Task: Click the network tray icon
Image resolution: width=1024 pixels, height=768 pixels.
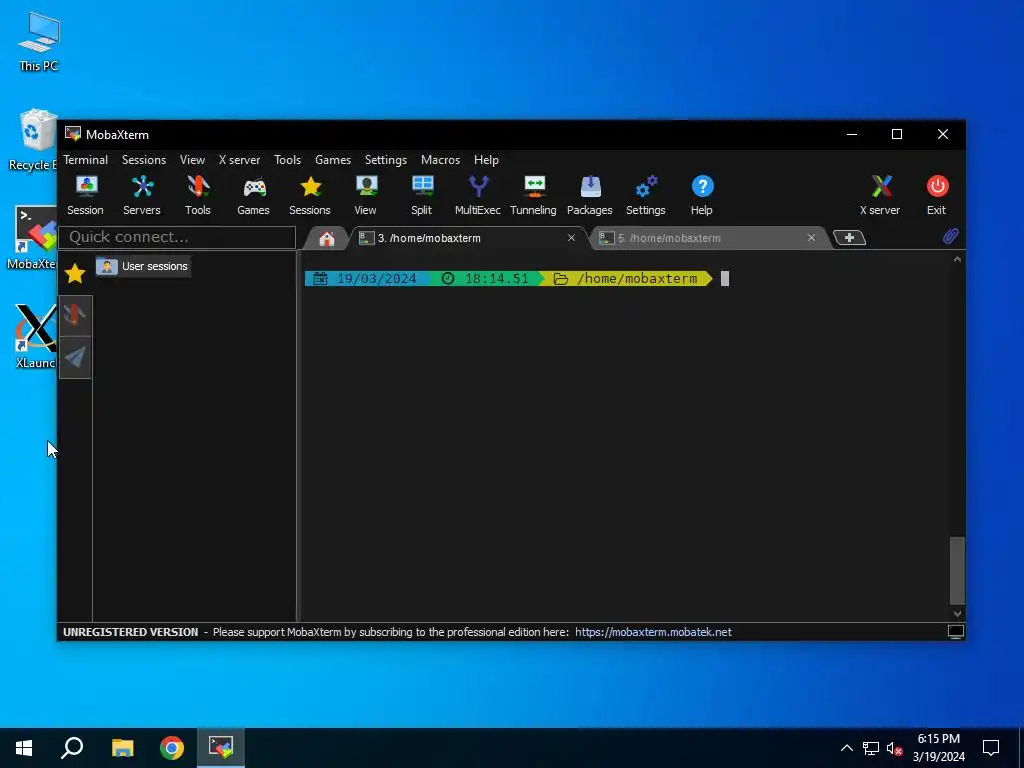Action: (871, 748)
